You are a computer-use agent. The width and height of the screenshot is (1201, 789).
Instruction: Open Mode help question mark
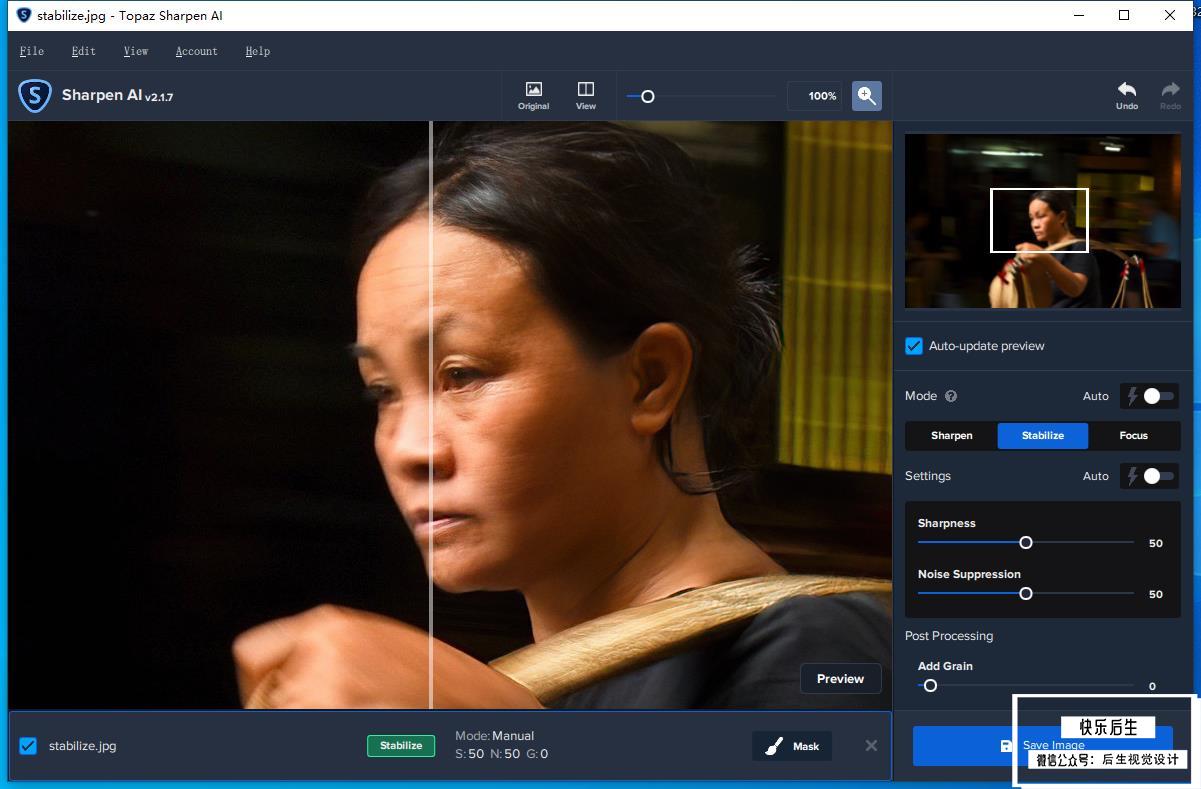pyautogui.click(x=951, y=396)
